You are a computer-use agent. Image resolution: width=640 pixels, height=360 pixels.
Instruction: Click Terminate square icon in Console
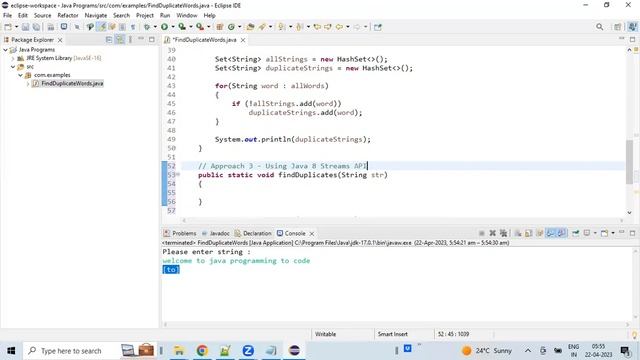(x=482, y=233)
